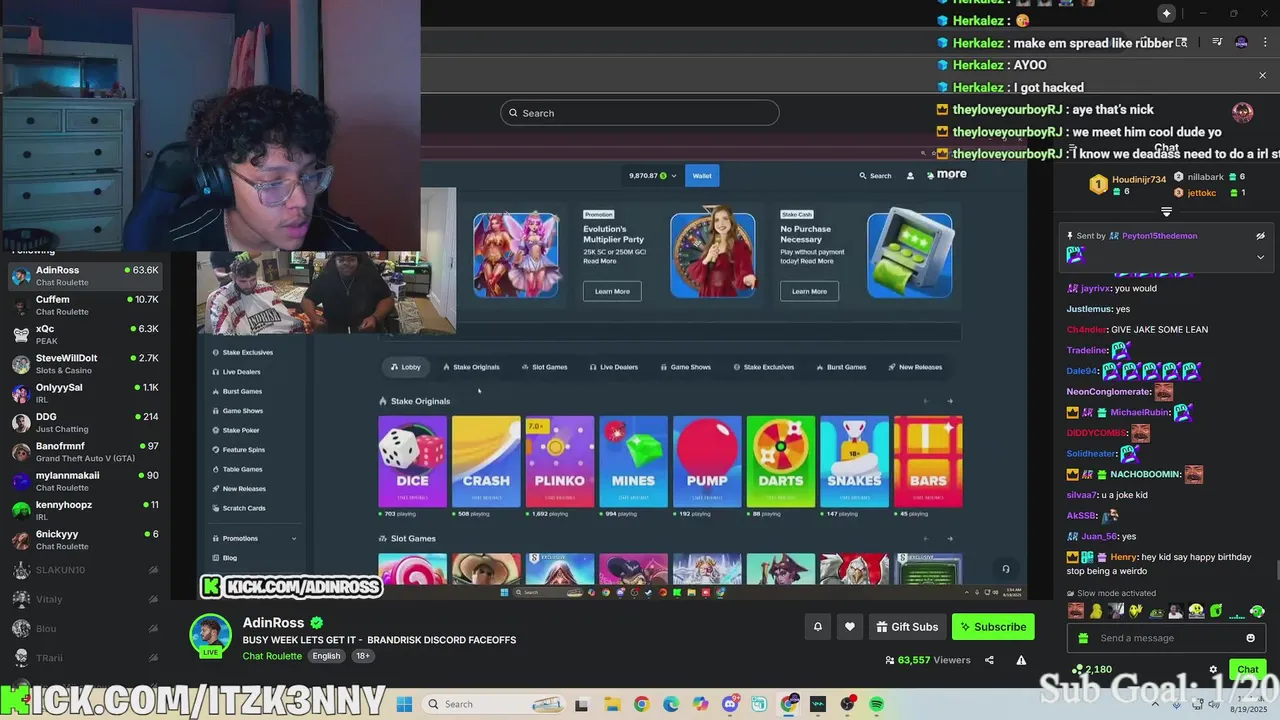Select the Slot Games tab
Screen dimensions: 1280x720
pyautogui.click(x=544, y=367)
